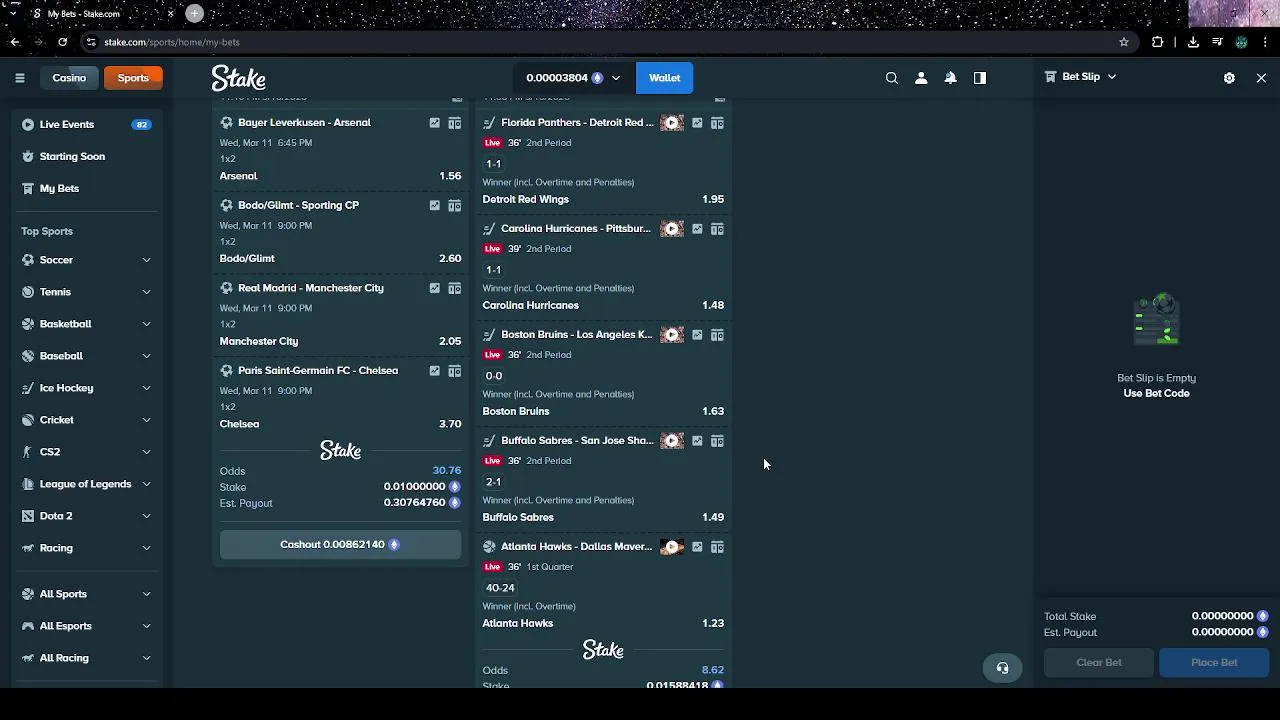
Task: Switch to the Sports tab
Action: click(133, 78)
